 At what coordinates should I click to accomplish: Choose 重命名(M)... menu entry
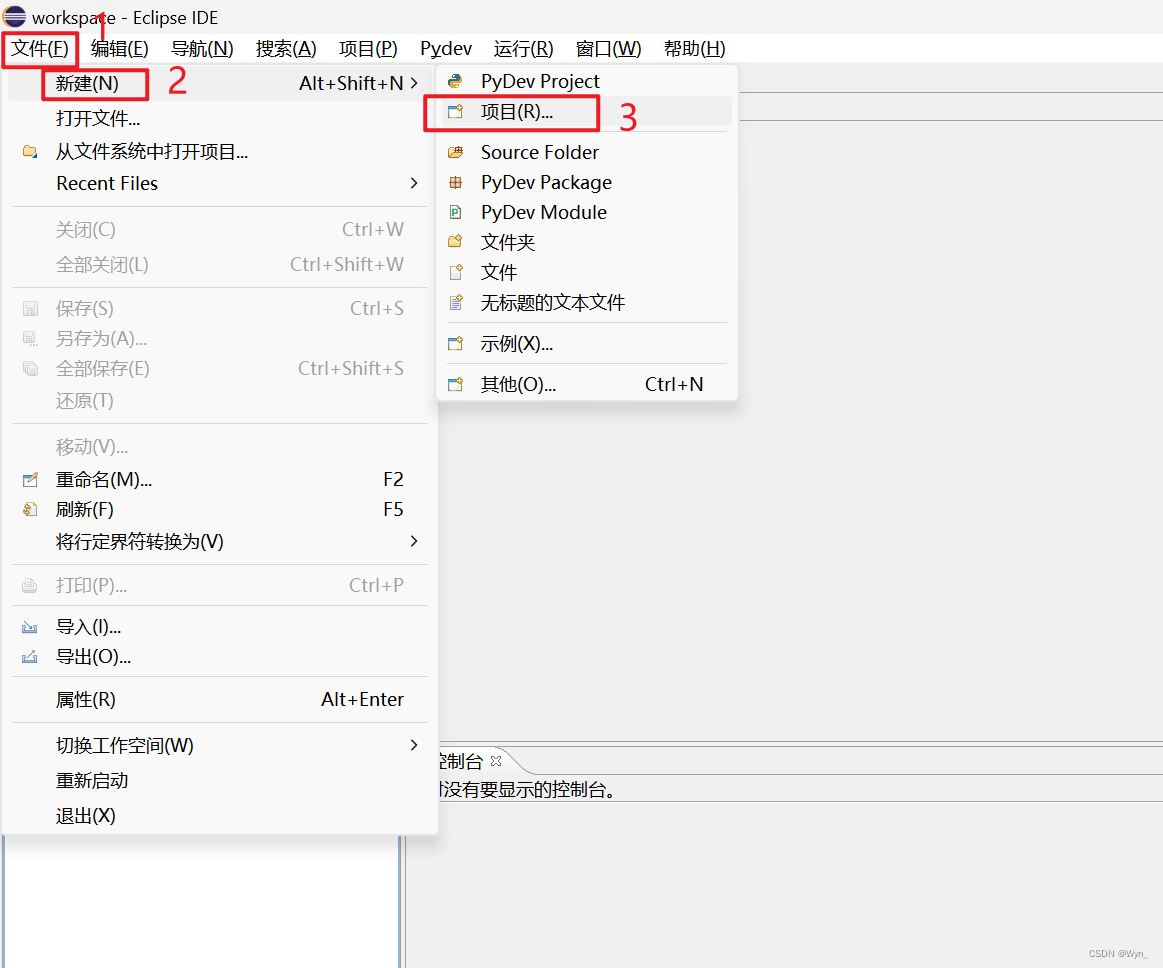218,480
